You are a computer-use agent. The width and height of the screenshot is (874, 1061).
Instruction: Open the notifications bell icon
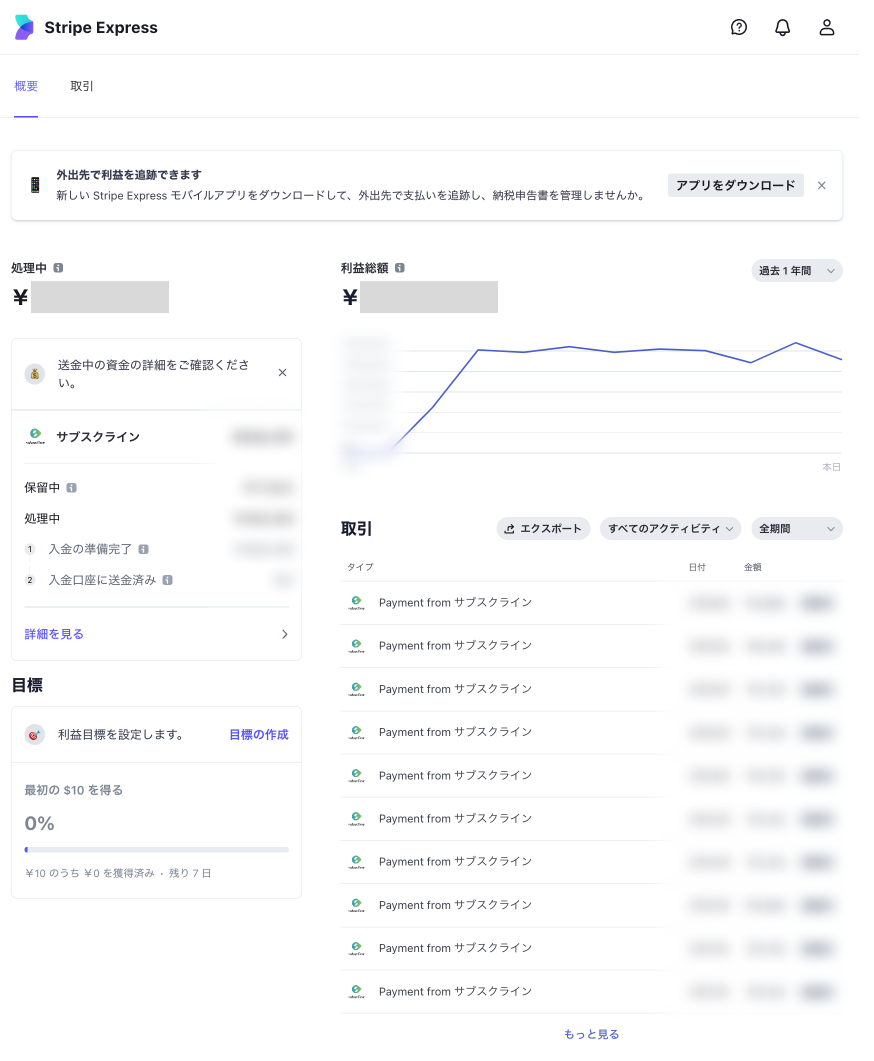point(783,28)
